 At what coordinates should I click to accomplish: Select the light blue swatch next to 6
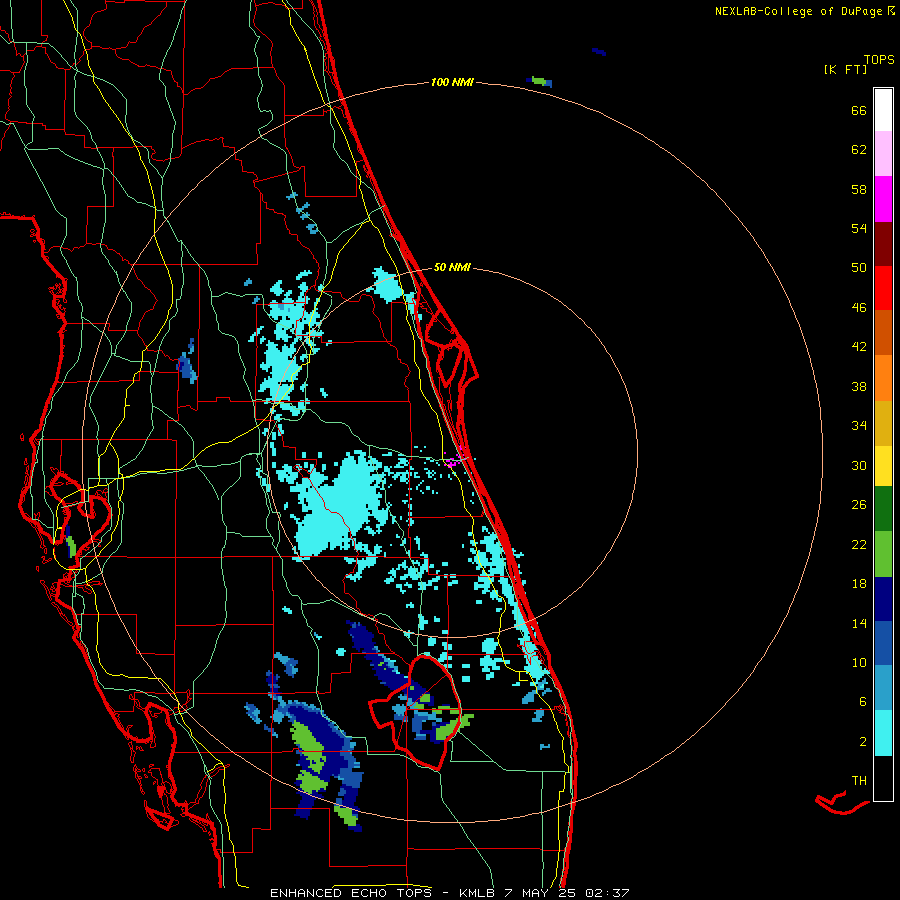coord(883,688)
